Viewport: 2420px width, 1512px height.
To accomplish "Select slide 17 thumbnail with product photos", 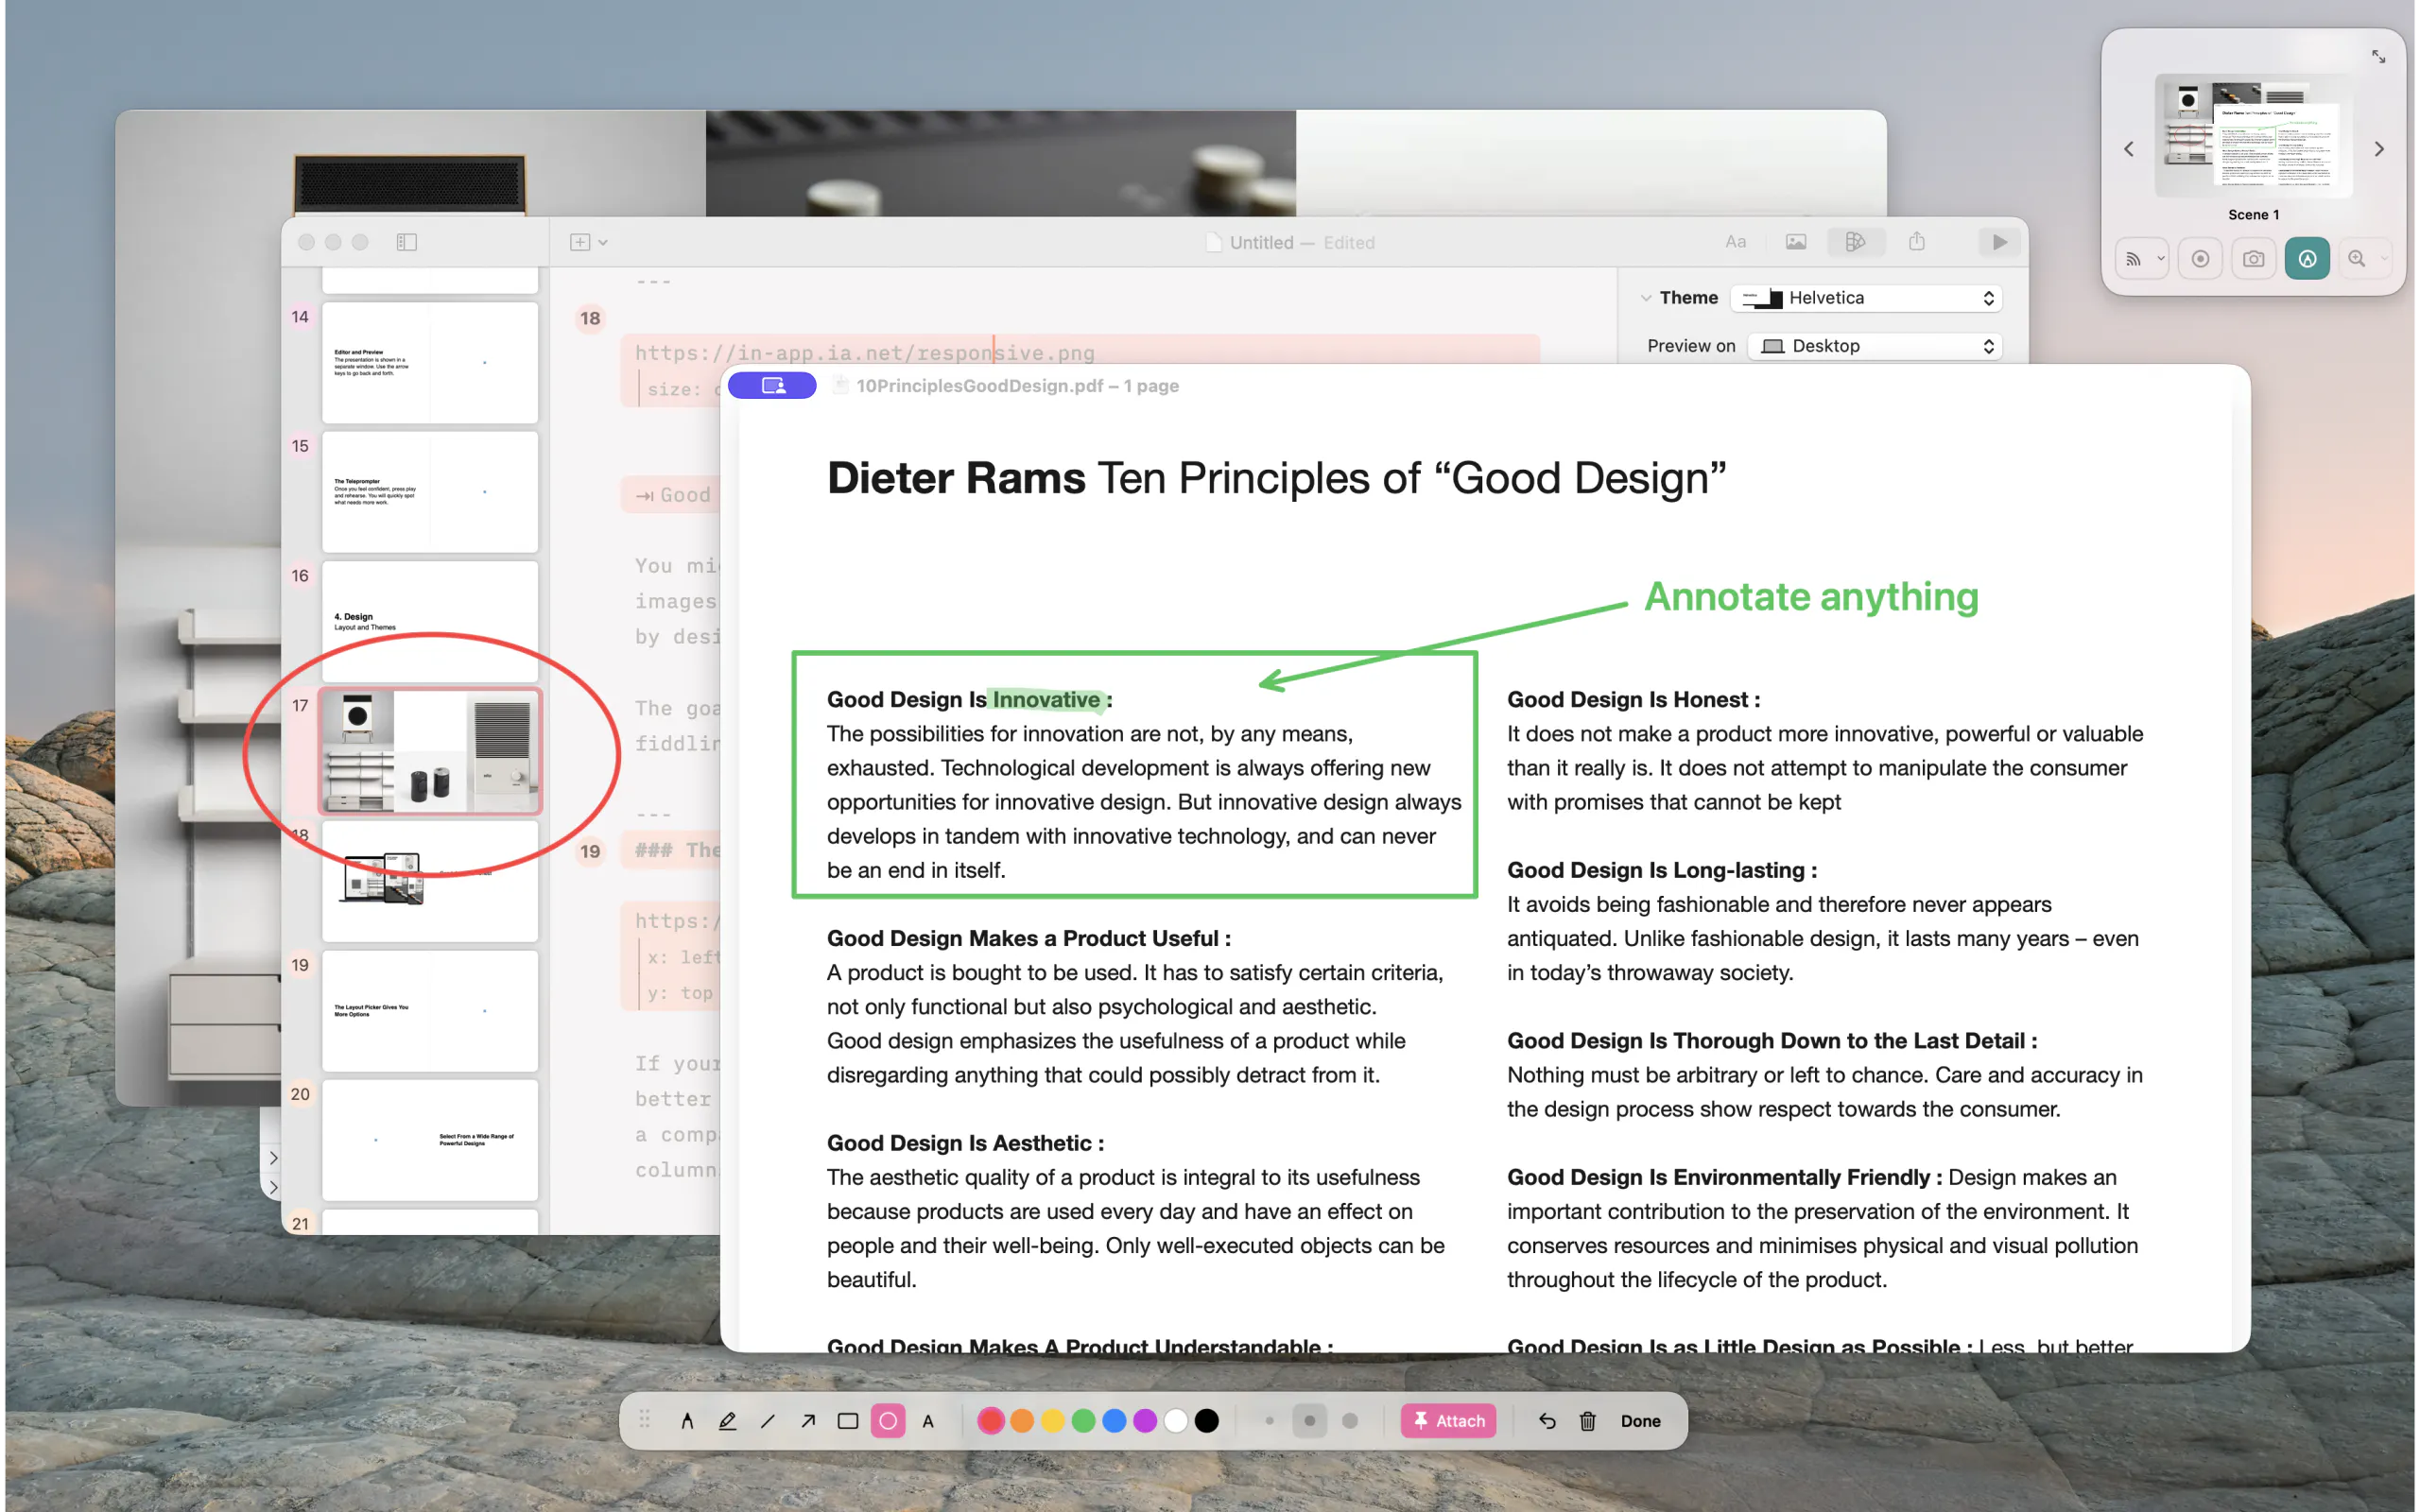I will point(430,751).
